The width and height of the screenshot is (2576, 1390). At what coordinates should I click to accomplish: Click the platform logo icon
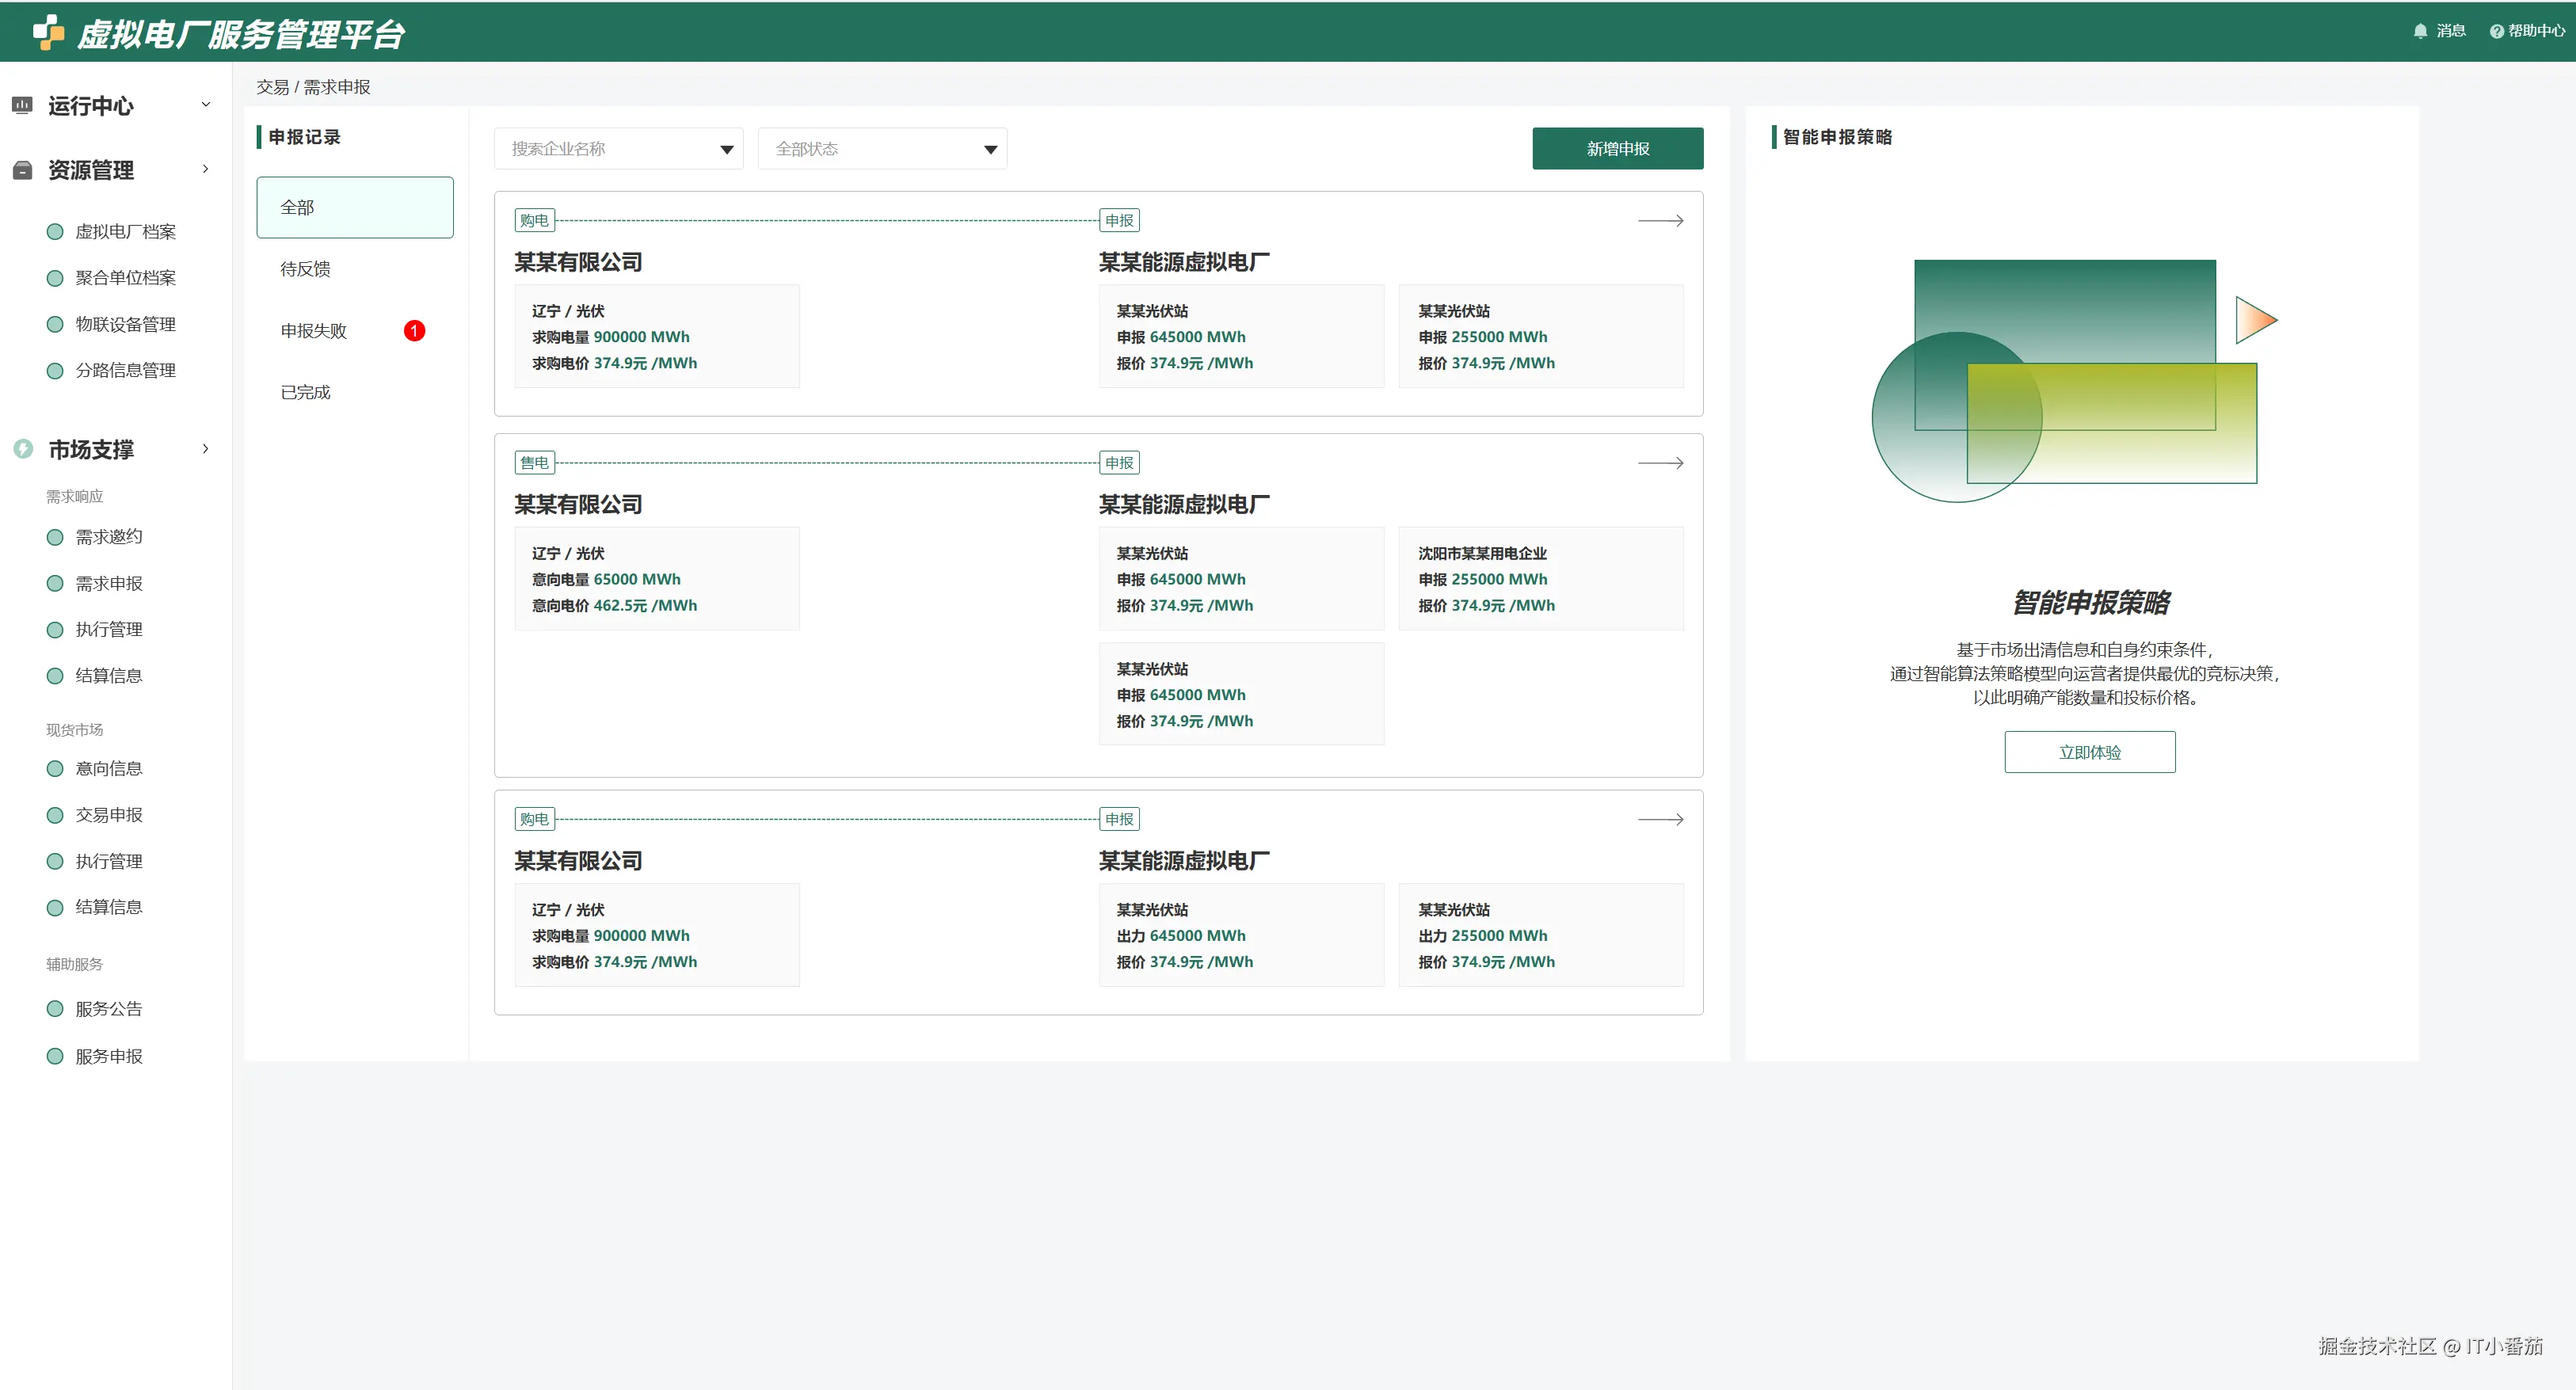[48, 32]
